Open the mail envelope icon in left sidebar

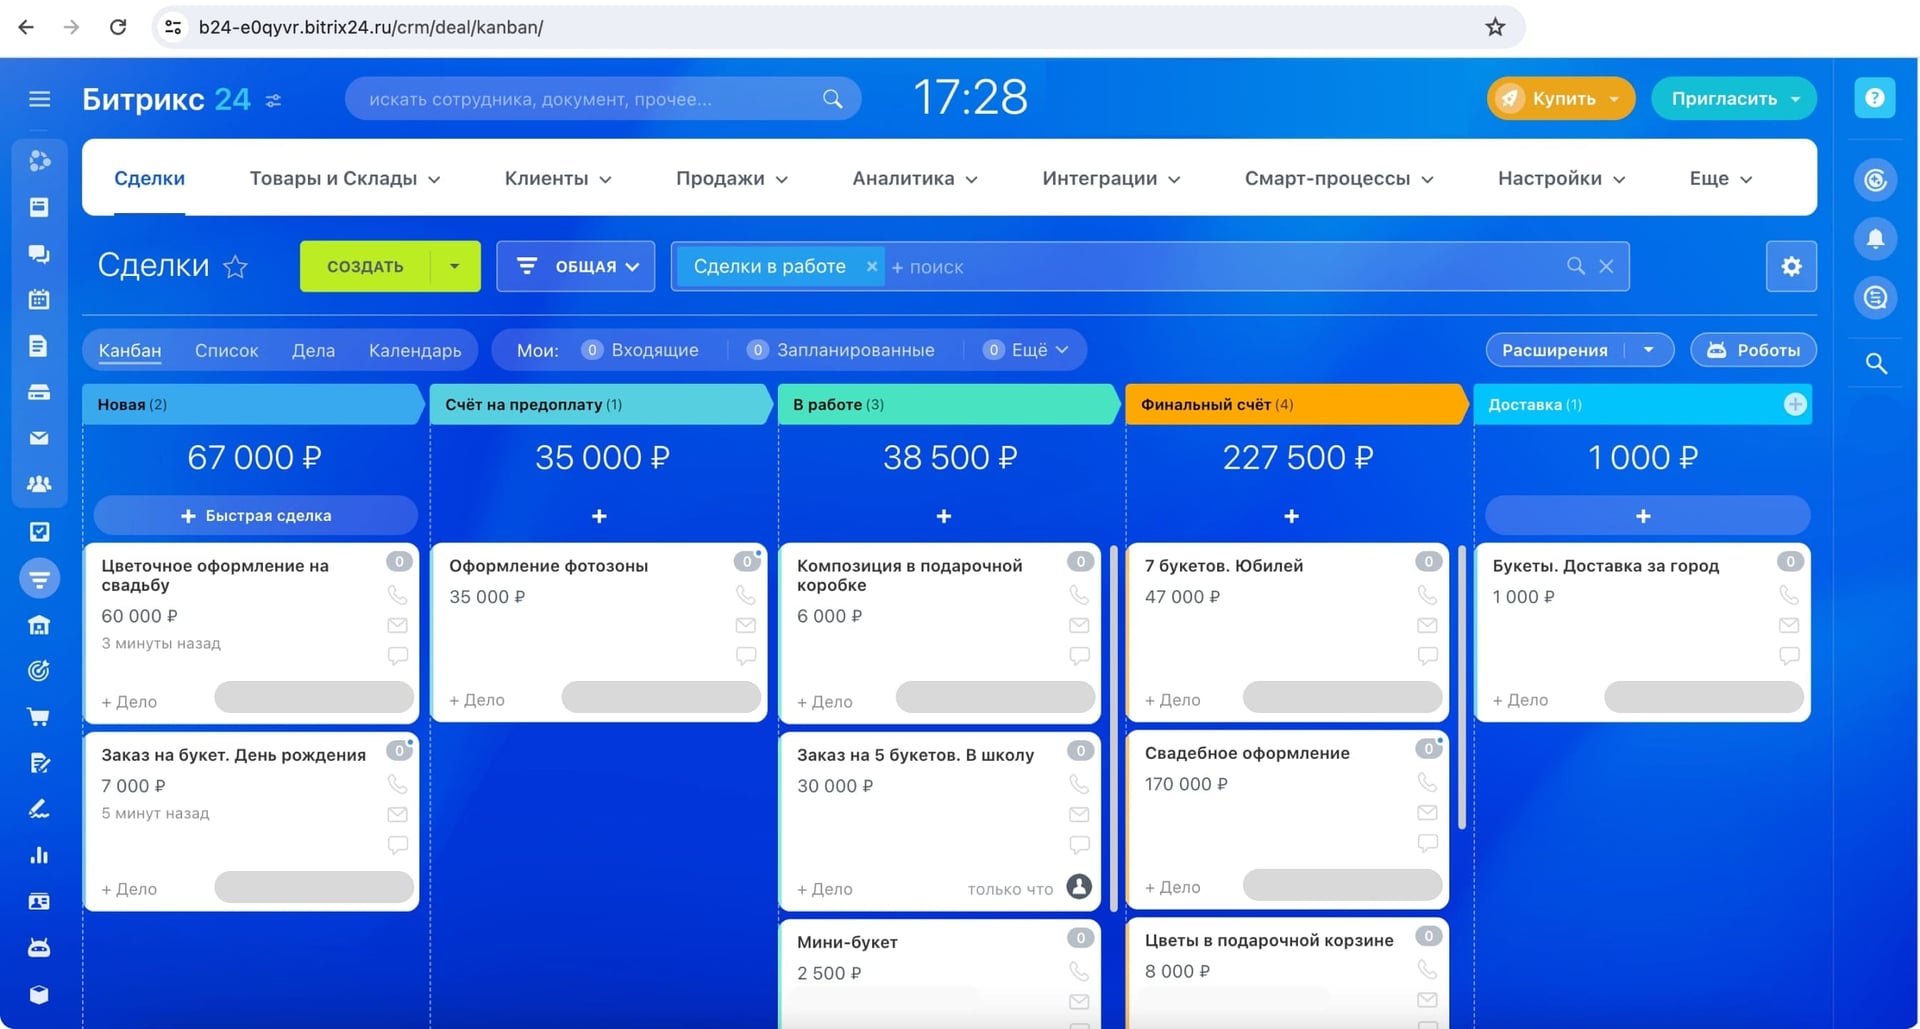tap(39, 438)
